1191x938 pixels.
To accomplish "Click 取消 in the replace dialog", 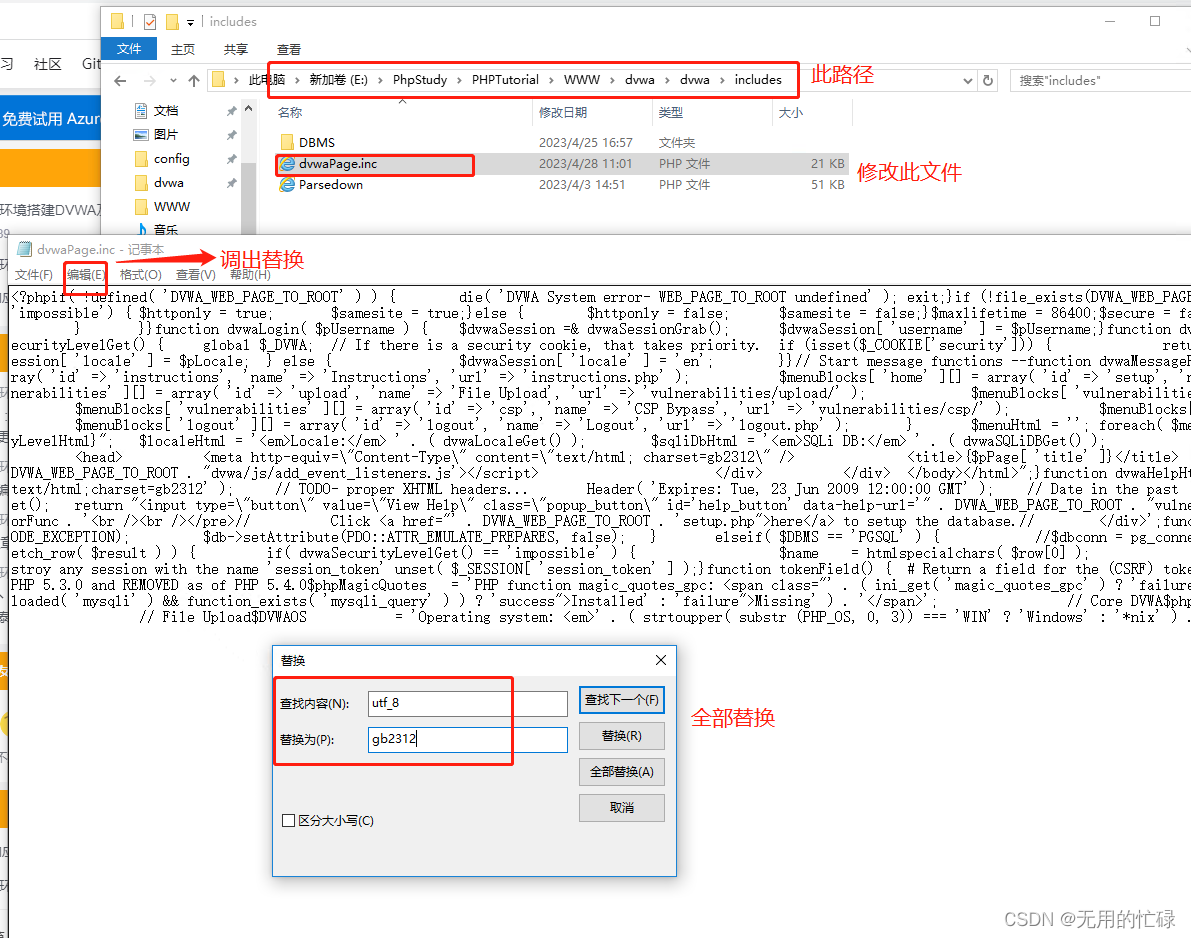I will pos(621,807).
